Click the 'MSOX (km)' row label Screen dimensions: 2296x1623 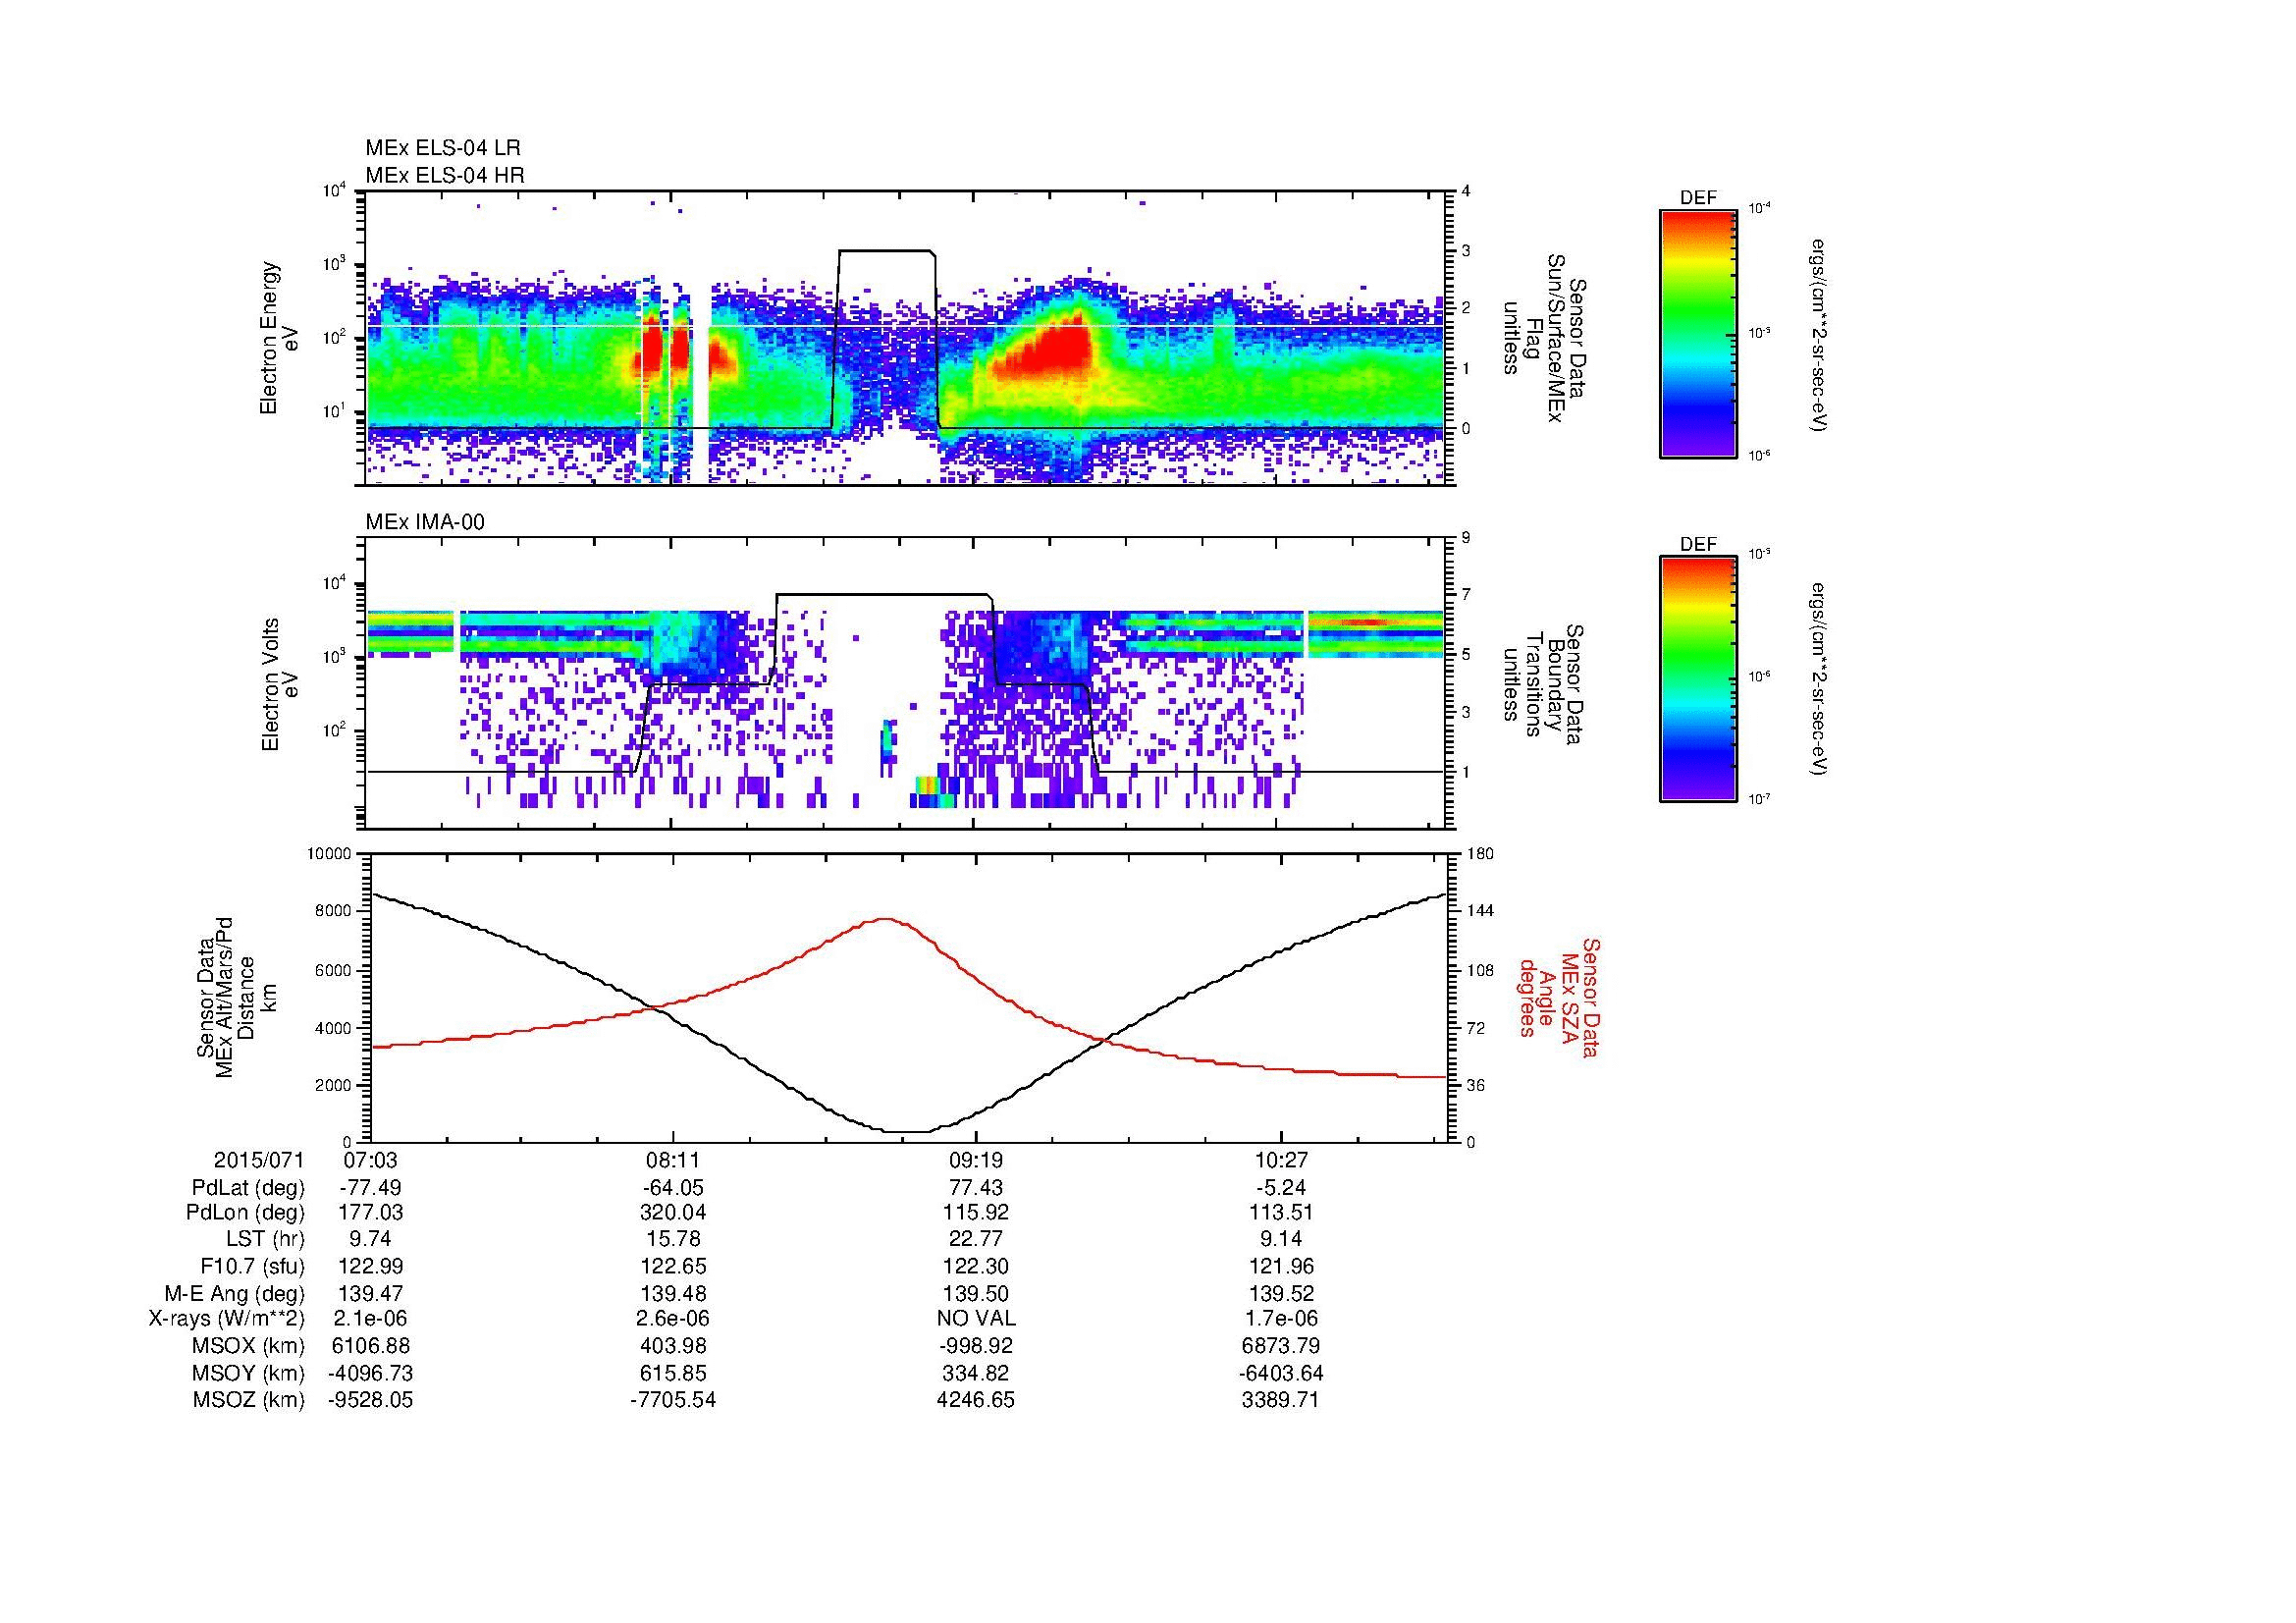(248, 1347)
